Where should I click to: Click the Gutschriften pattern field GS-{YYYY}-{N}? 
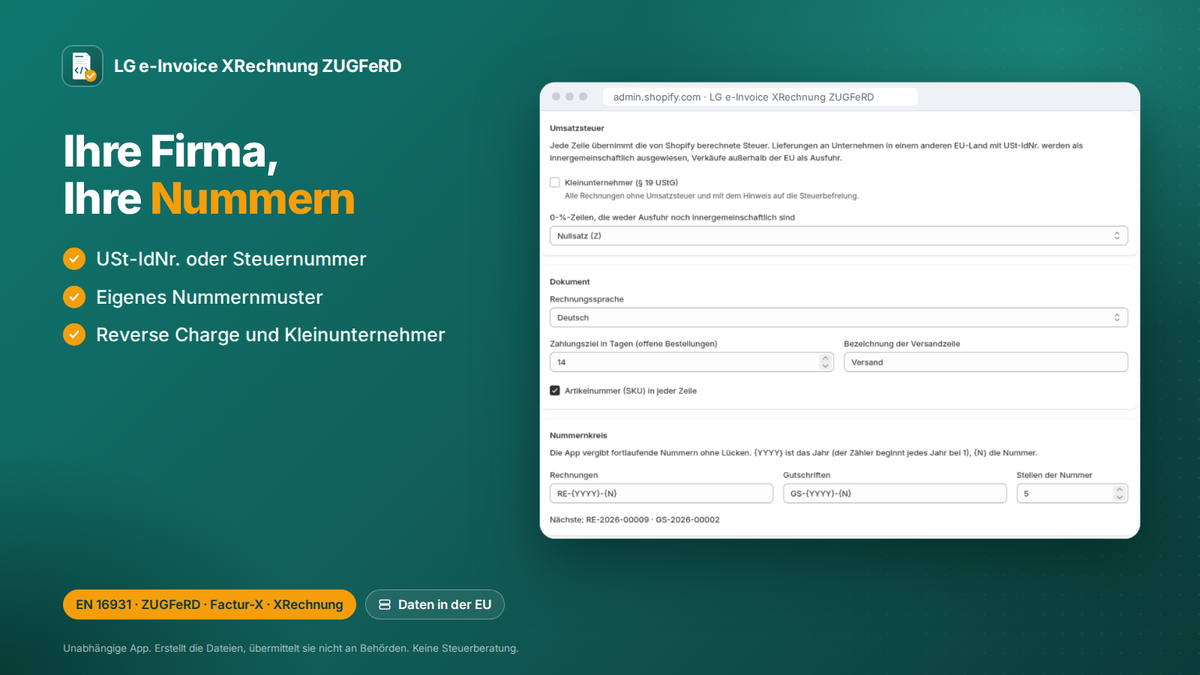pyautogui.click(x=895, y=493)
